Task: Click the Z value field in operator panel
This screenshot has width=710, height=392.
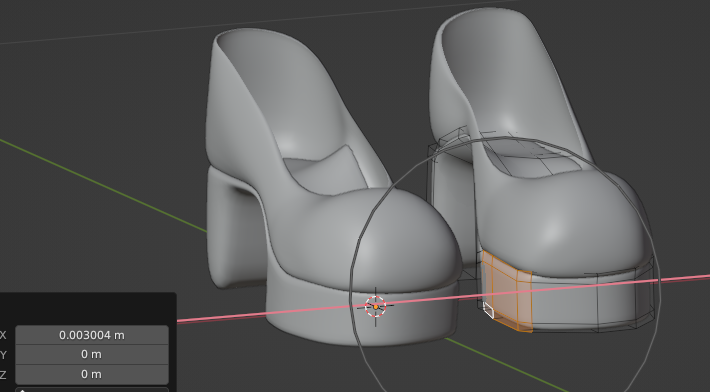Action: [92, 374]
